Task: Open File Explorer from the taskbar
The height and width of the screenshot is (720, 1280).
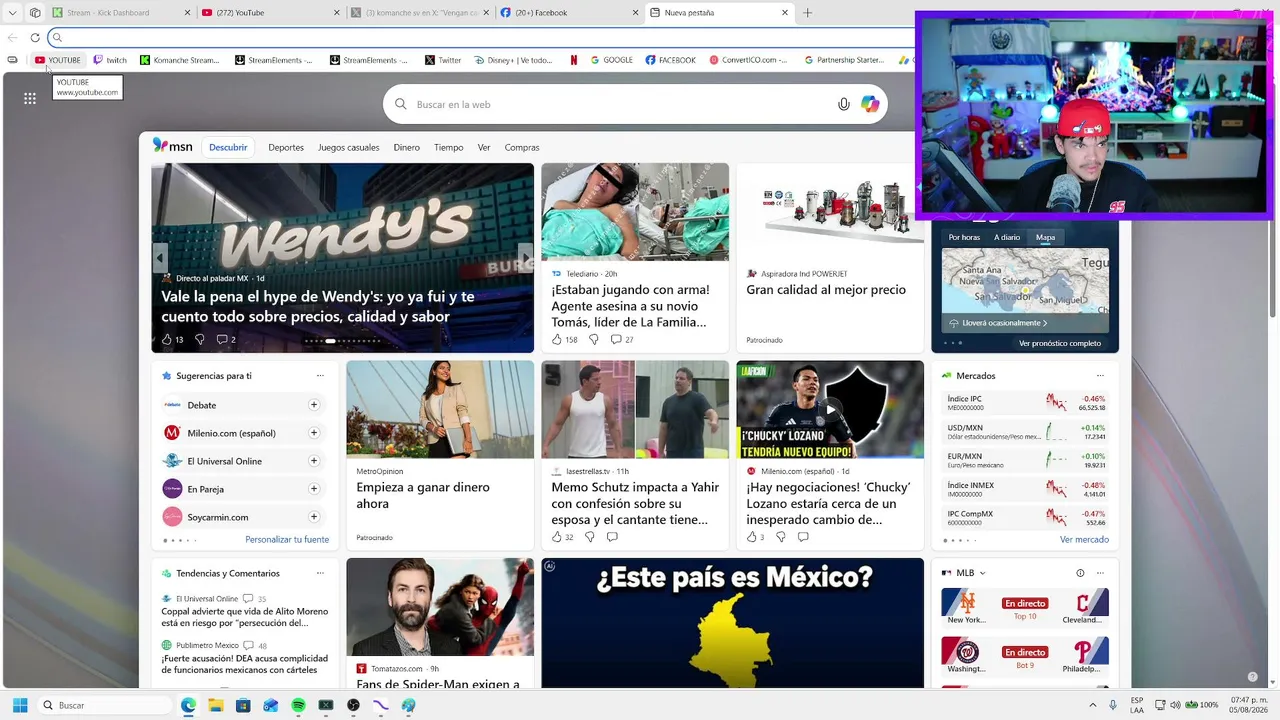Action: [215, 705]
